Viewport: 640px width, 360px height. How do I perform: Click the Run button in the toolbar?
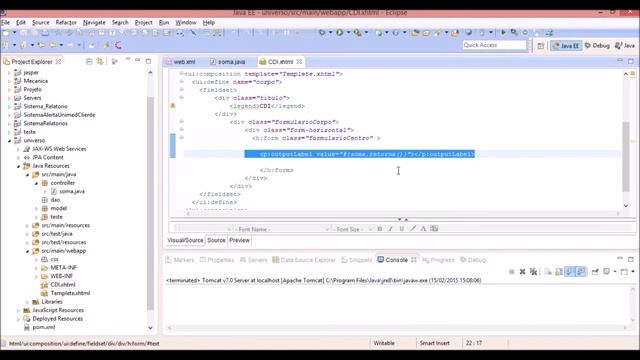[x=340, y=32]
